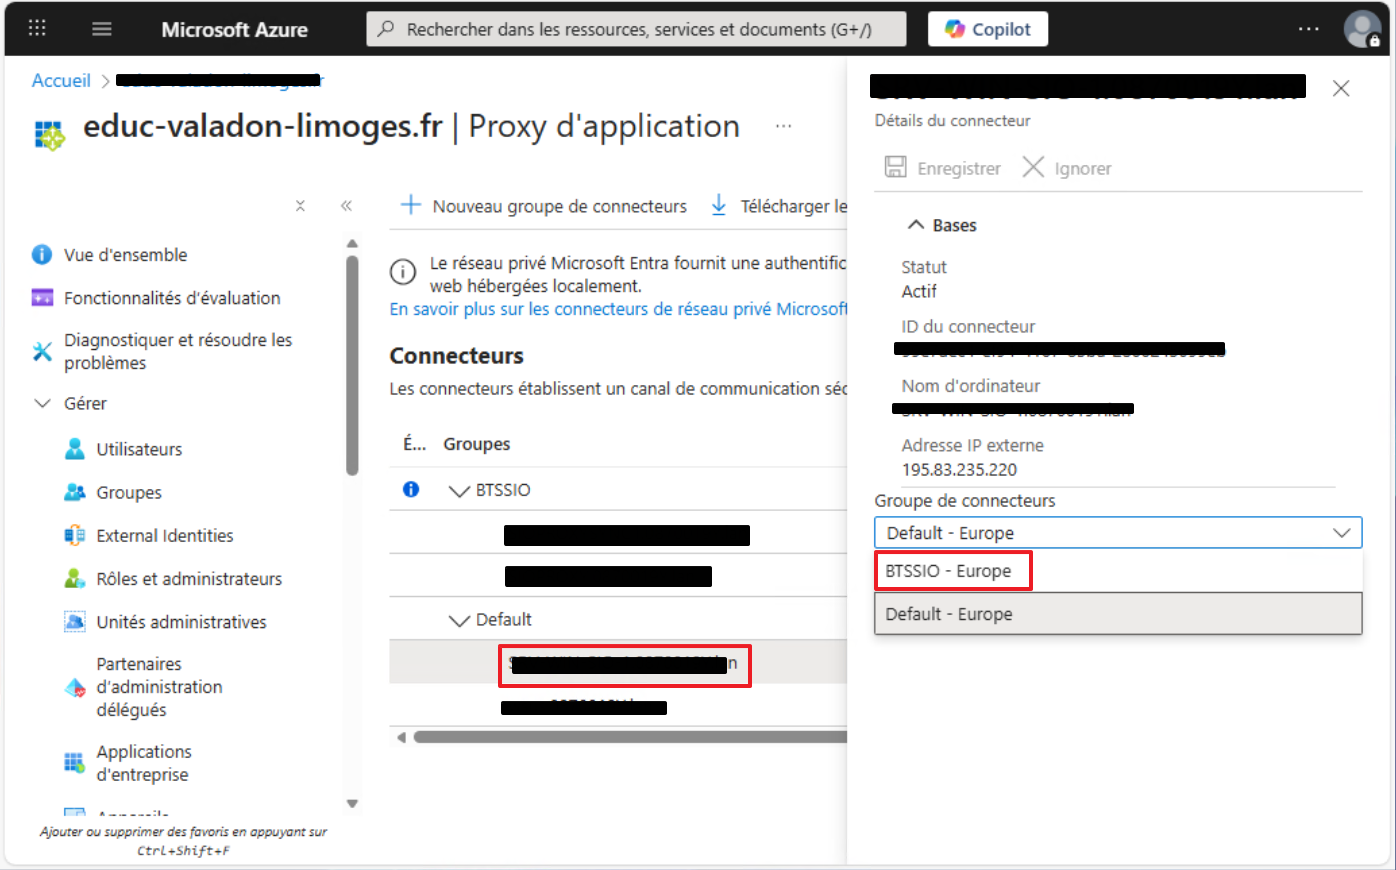Open Vue d'ensemble menu item

[125, 255]
